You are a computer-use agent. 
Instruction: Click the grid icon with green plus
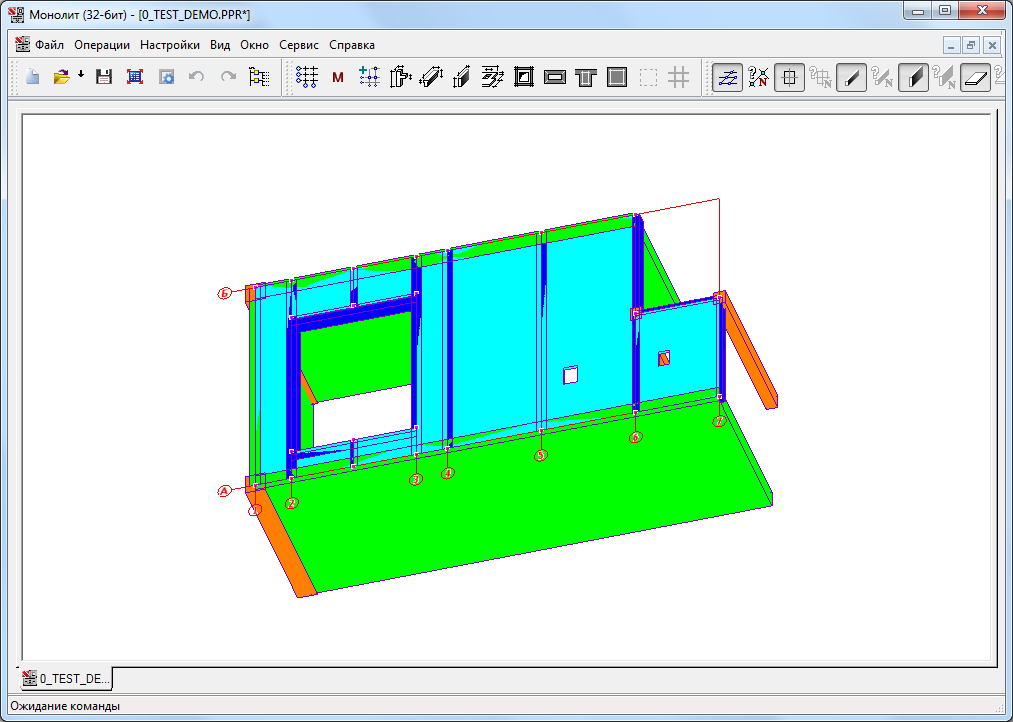click(x=370, y=77)
